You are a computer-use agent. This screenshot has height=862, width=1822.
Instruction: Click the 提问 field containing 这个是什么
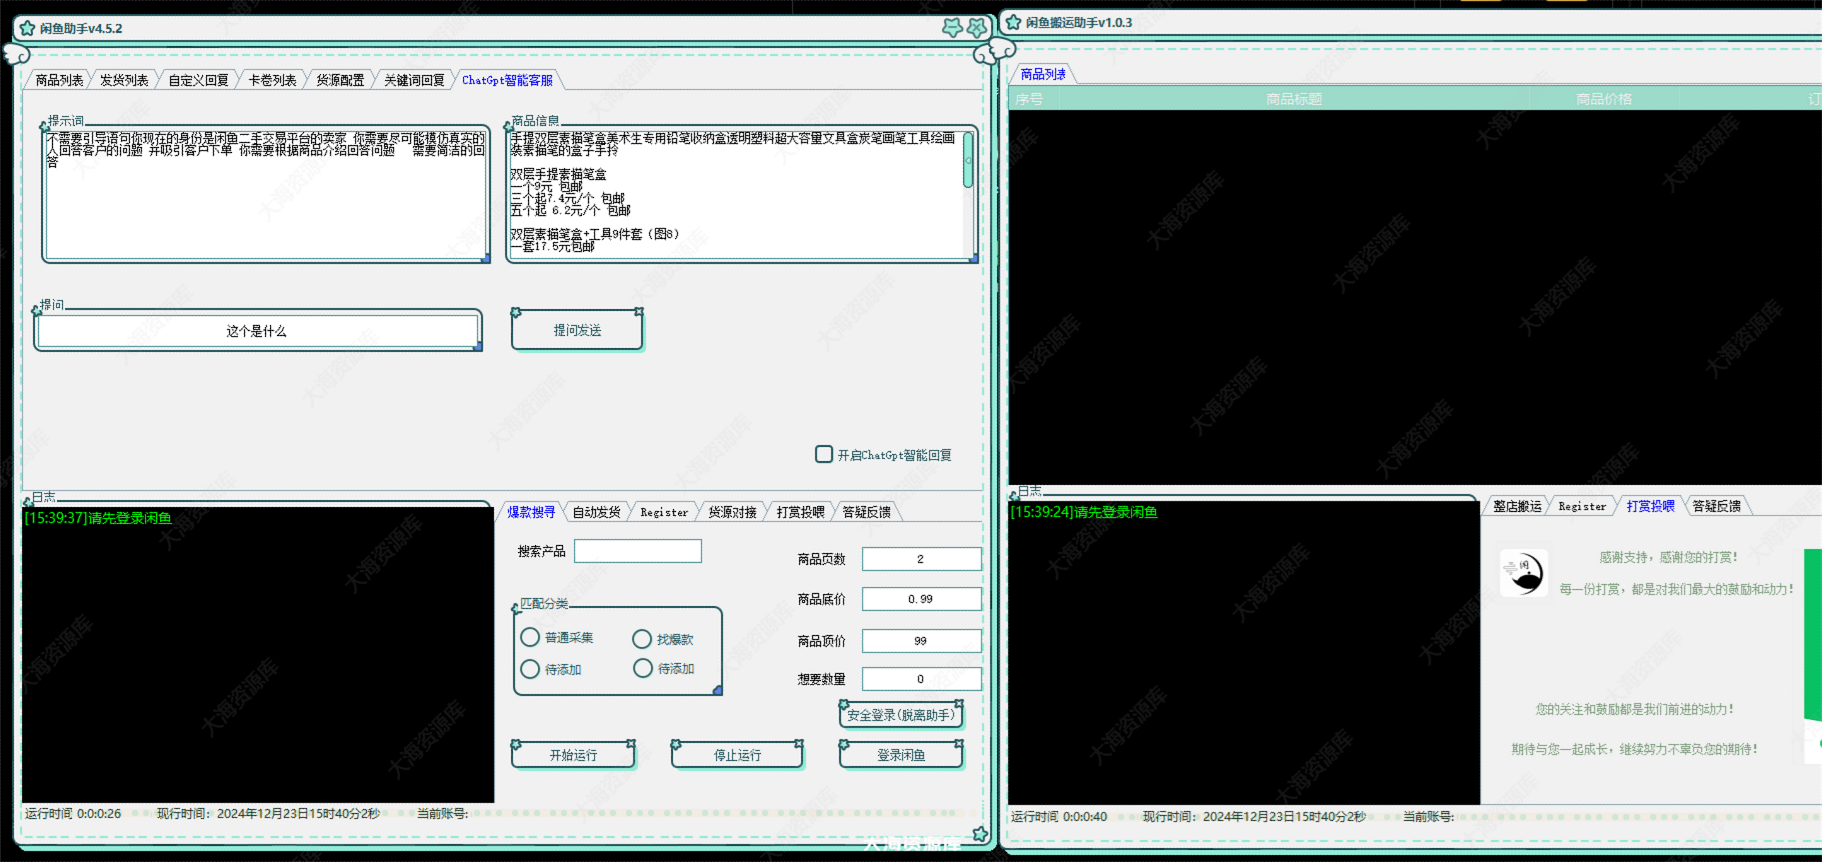click(x=257, y=331)
